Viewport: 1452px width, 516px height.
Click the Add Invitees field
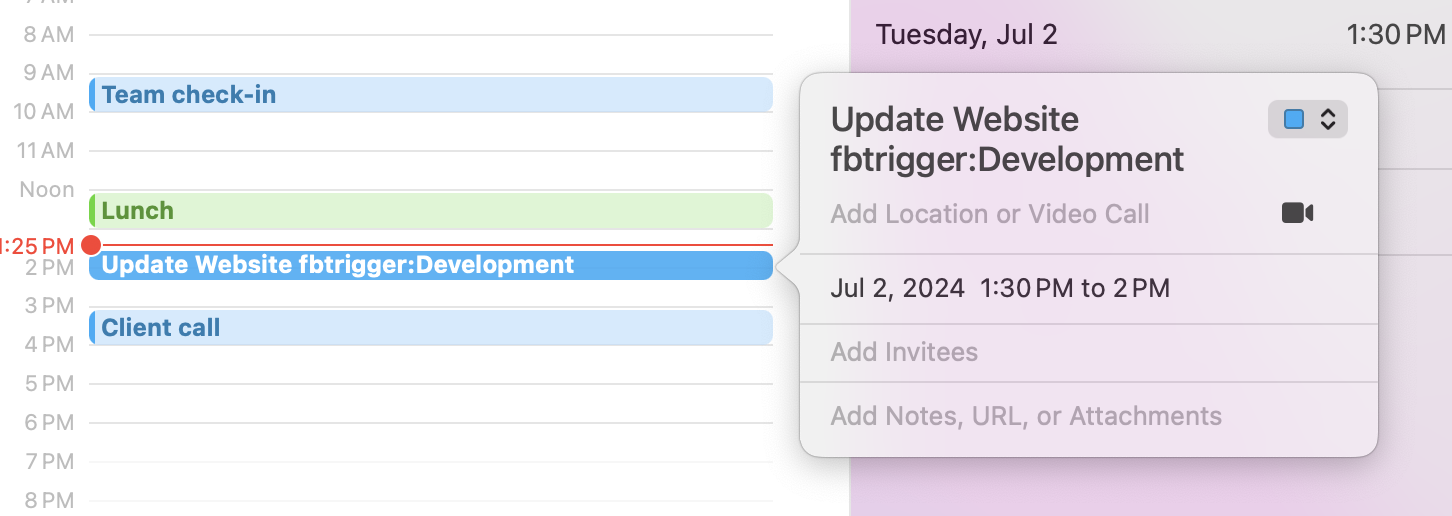pos(904,352)
